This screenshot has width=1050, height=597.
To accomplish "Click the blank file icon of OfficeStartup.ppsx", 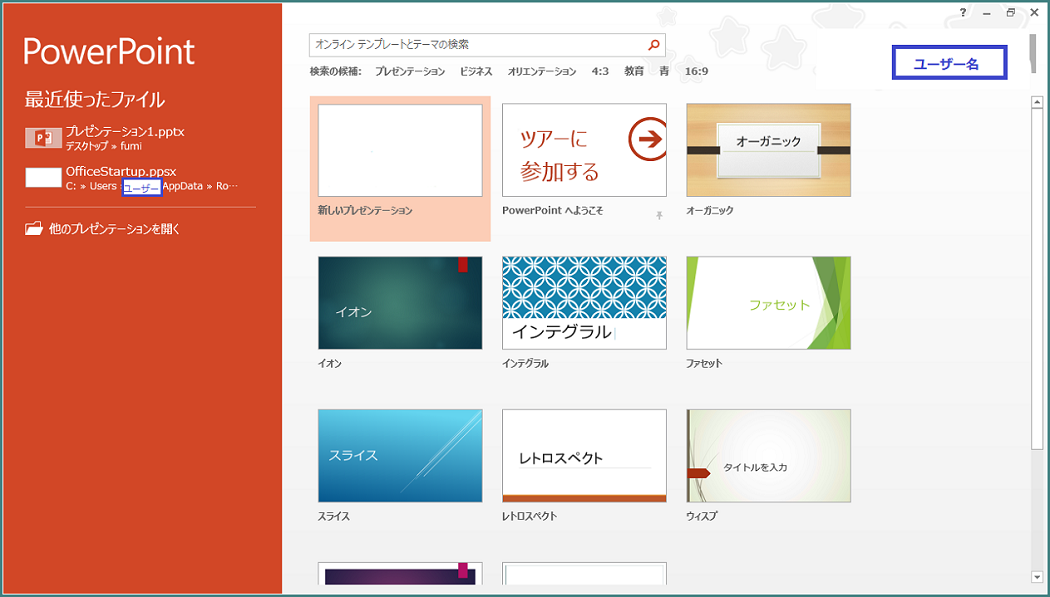I will (x=44, y=177).
